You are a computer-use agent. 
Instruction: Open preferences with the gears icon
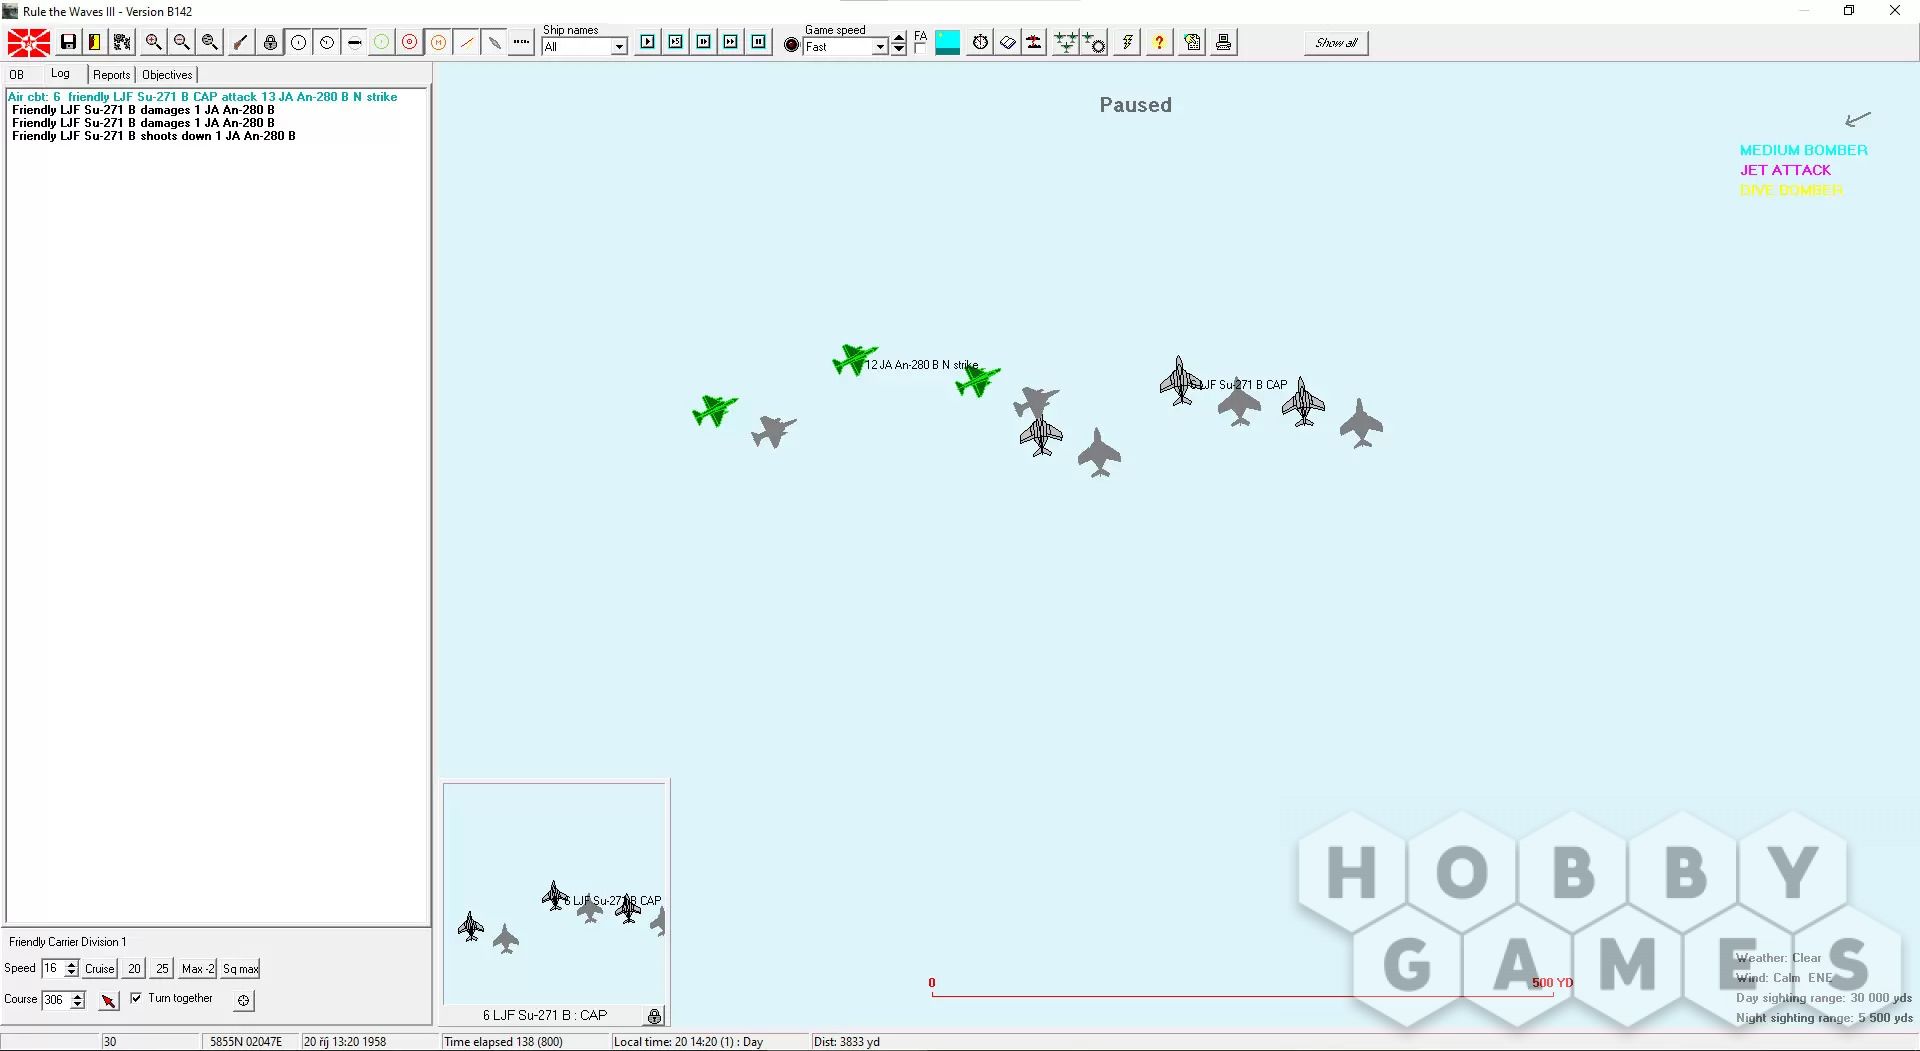click(x=122, y=43)
